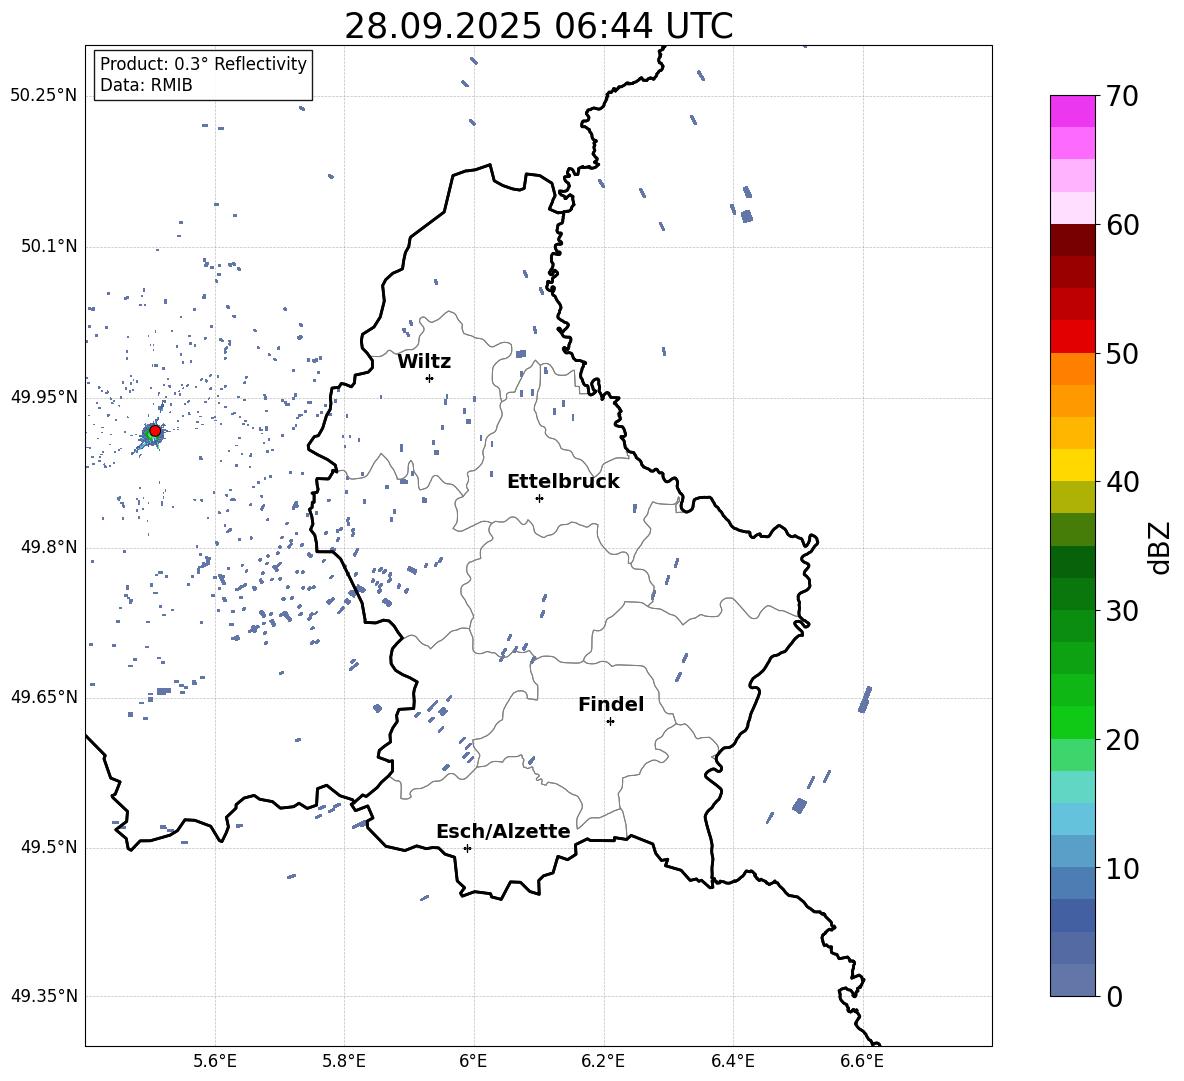Click the colorbar tick label 0
This screenshot has width=1184, height=1081.
point(1114,997)
